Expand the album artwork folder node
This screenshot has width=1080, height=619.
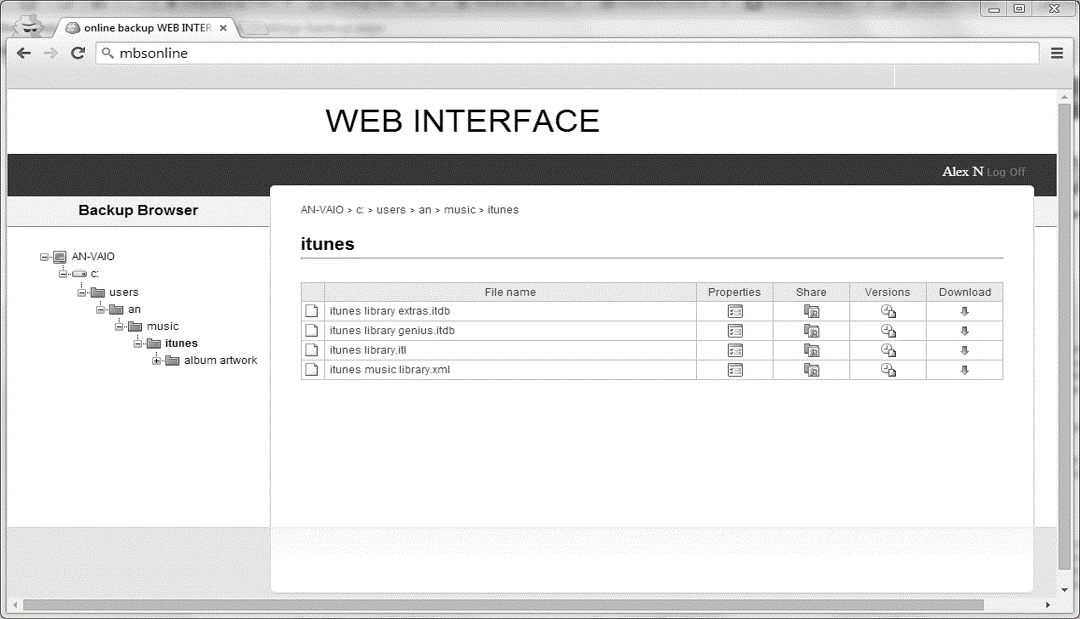click(x=156, y=361)
